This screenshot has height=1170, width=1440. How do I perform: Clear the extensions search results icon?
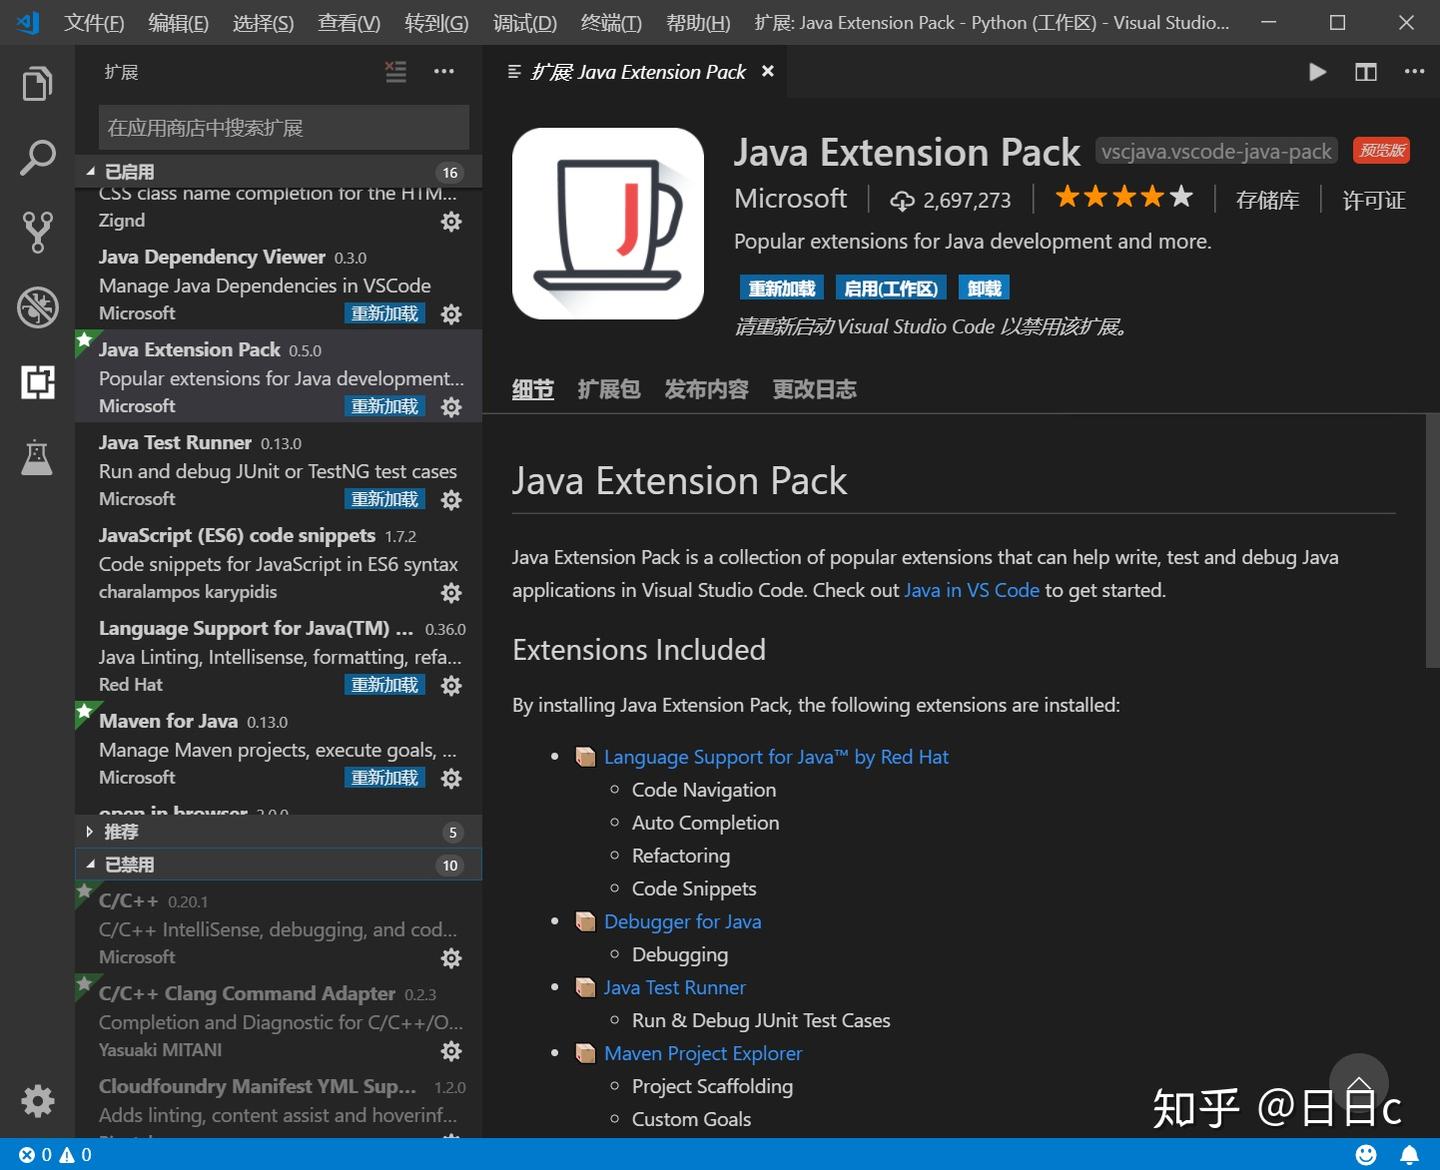396,72
